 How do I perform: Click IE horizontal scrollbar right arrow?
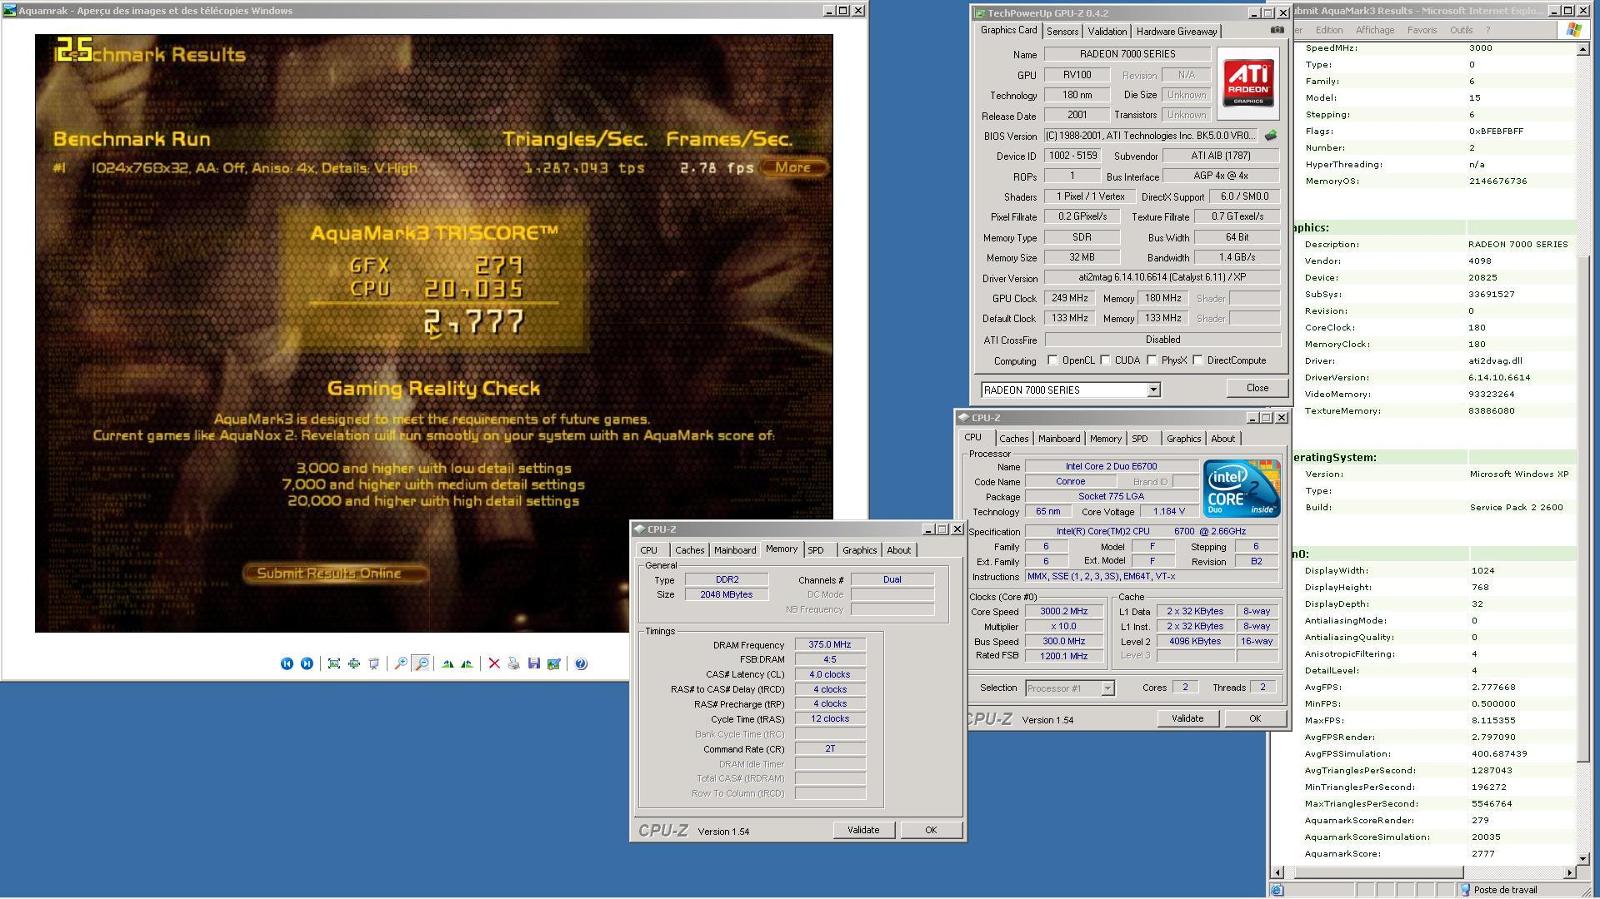pyautogui.click(x=1569, y=872)
